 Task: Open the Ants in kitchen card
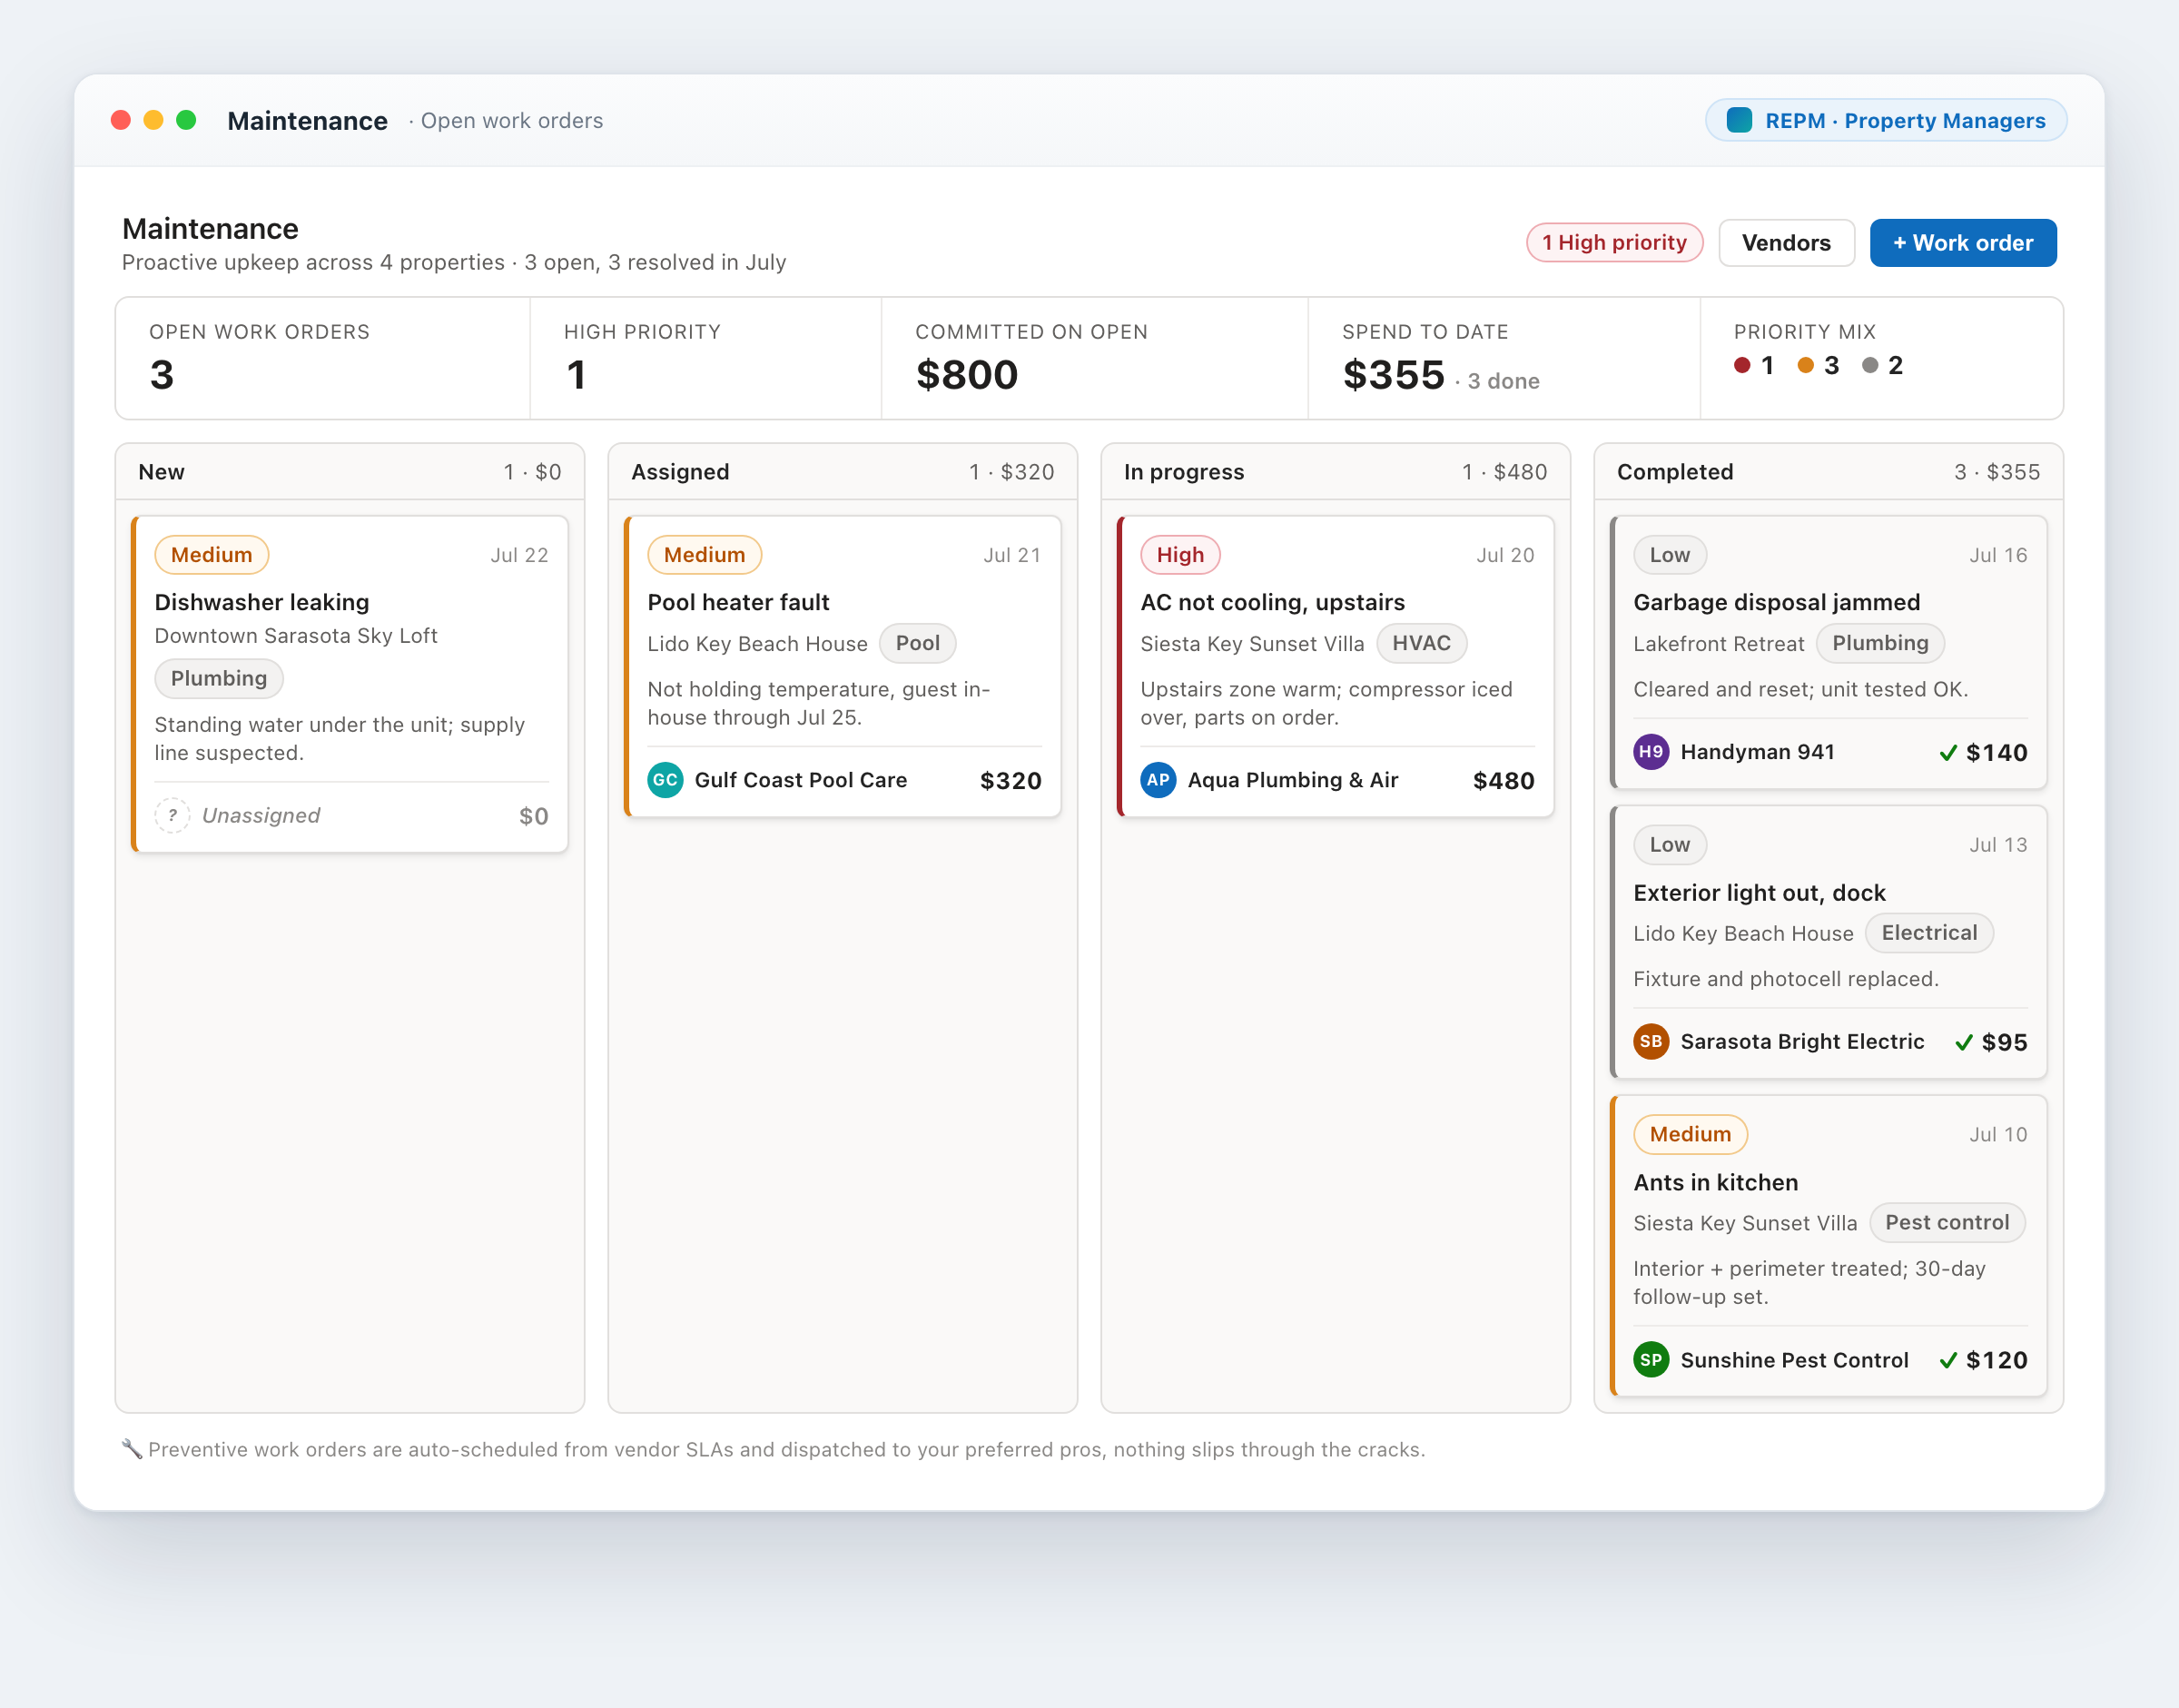1829,1246
